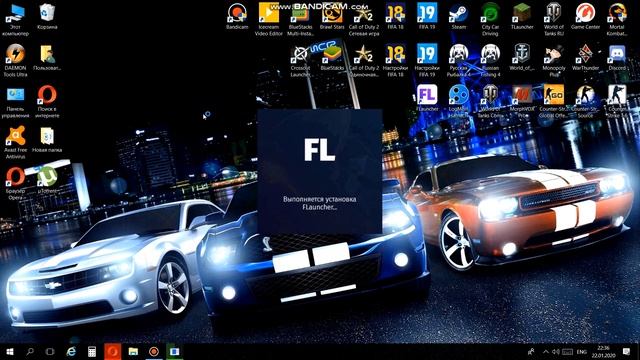Open the touch keyboard tray icon

click(x=567, y=351)
